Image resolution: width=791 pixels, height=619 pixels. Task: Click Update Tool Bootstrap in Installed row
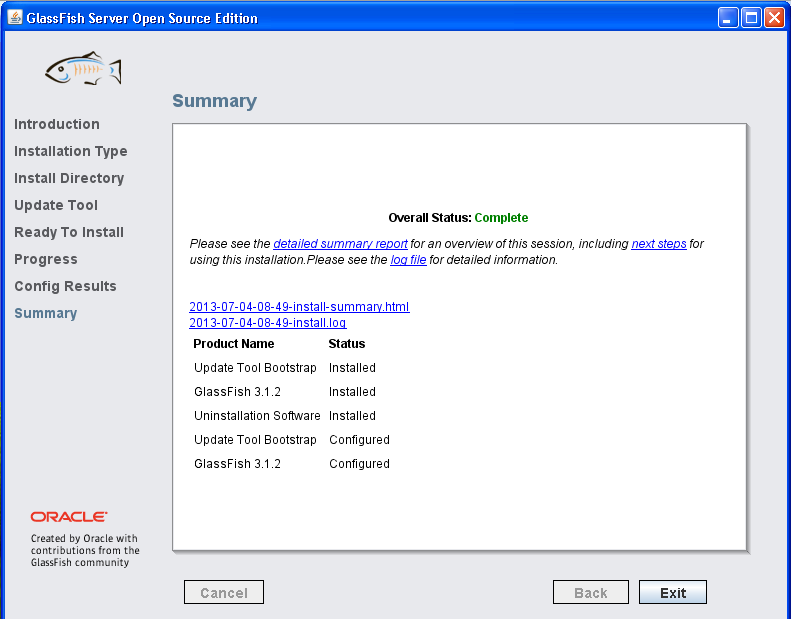tap(255, 368)
